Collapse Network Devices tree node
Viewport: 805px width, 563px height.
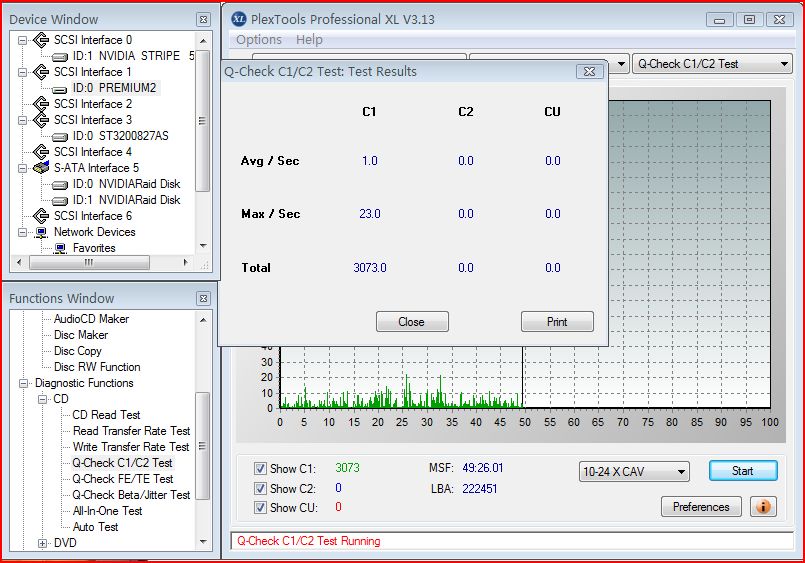click(x=23, y=232)
